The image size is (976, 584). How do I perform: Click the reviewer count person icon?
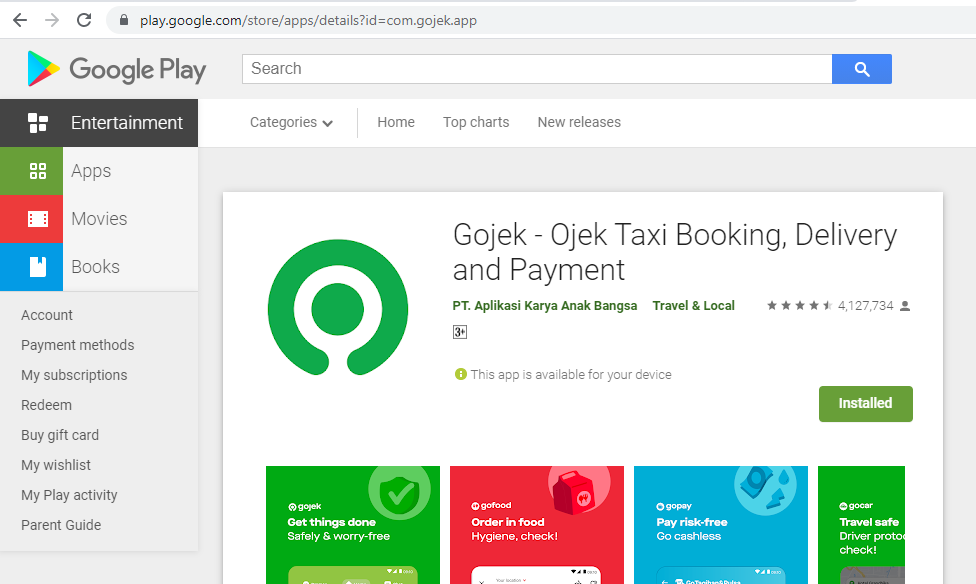pos(902,305)
